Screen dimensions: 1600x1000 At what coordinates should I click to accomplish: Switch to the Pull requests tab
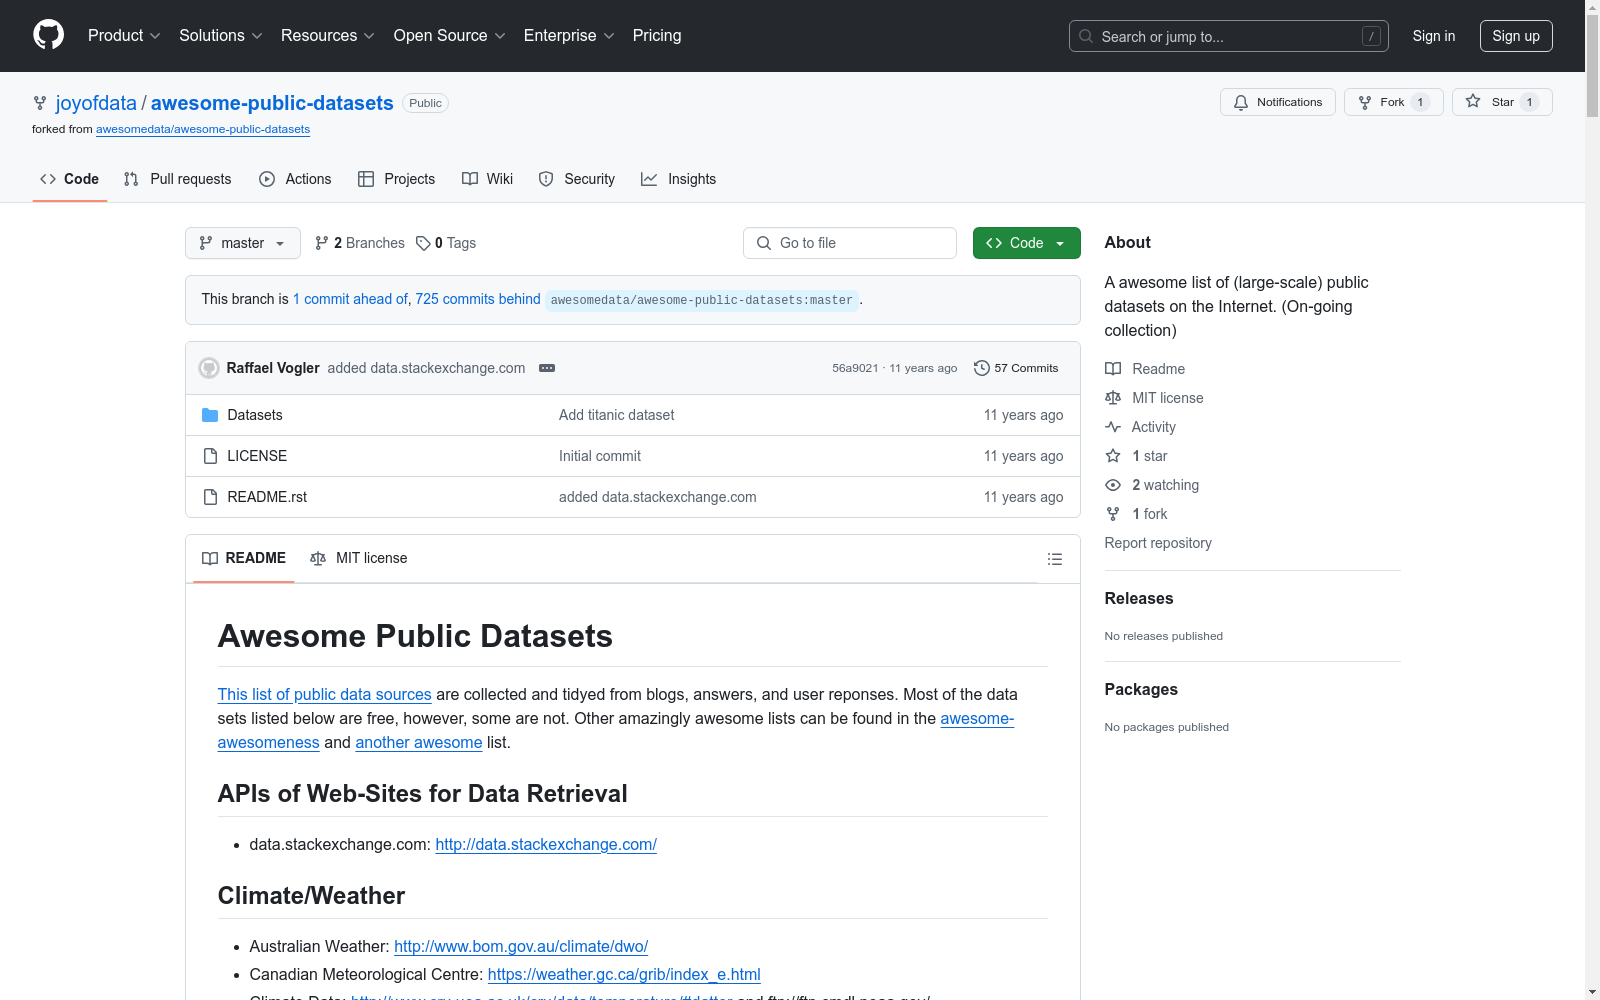(x=178, y=179)
